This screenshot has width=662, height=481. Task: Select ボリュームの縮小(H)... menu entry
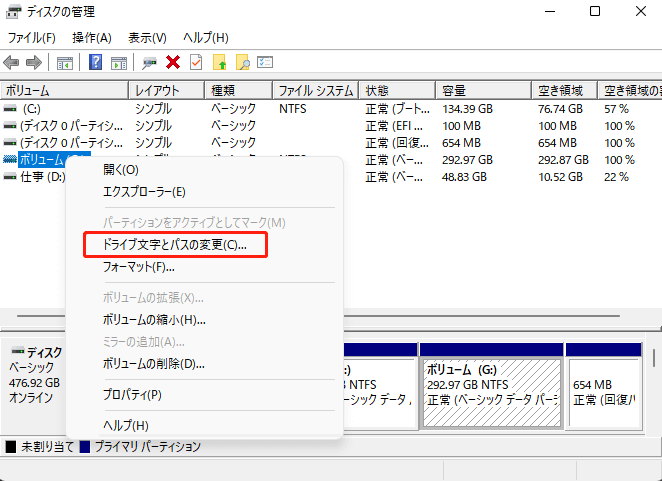point(154,320)
